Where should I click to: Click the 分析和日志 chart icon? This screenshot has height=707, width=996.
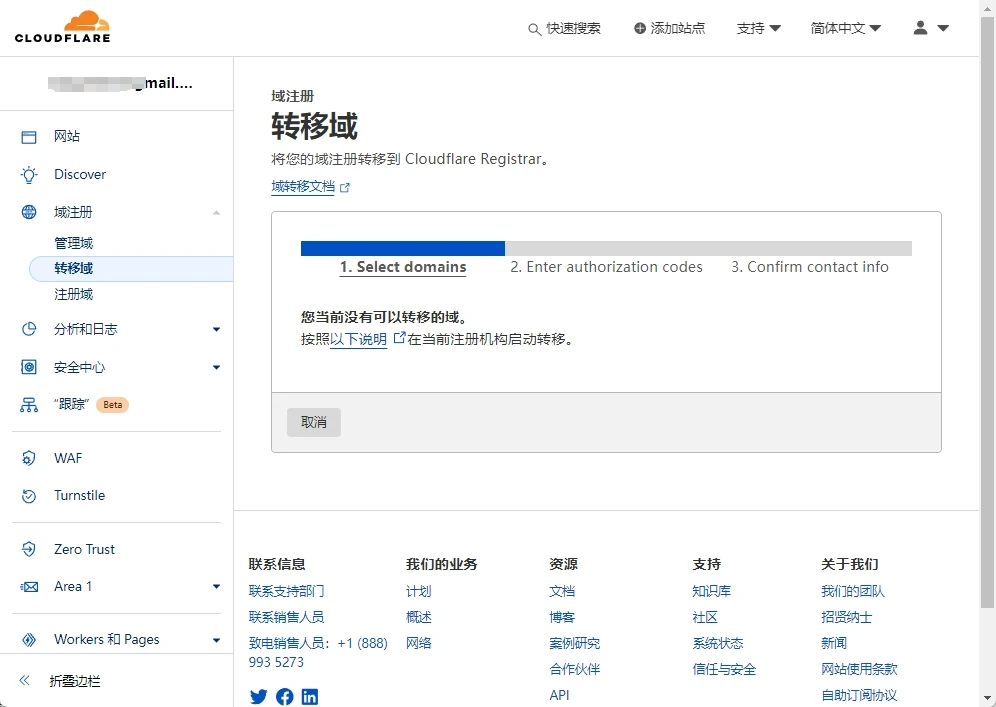(29, 329)
